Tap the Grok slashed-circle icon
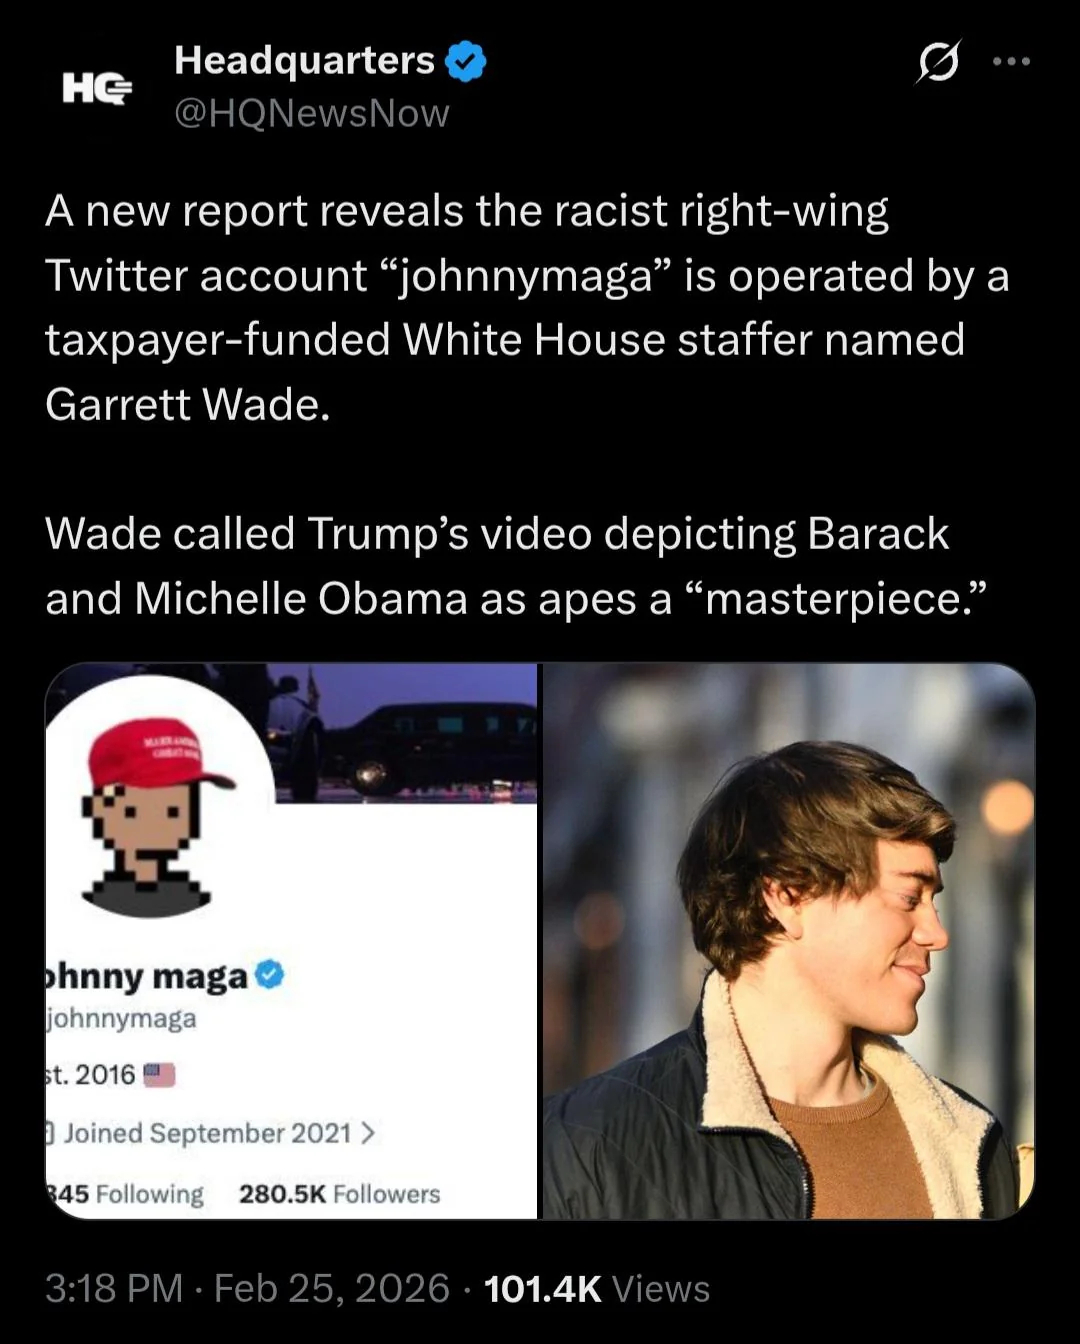 click(938, 62)
